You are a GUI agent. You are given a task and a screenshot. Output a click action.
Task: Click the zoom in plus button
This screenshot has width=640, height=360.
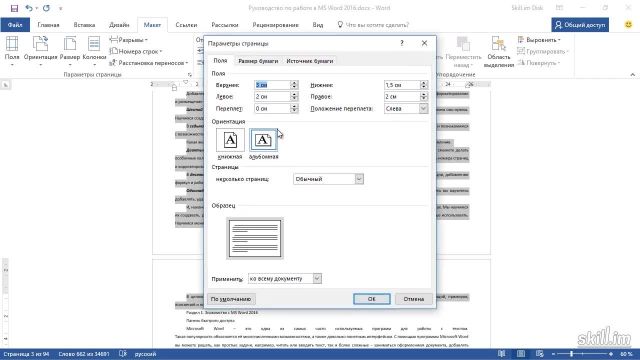point(611,354)
